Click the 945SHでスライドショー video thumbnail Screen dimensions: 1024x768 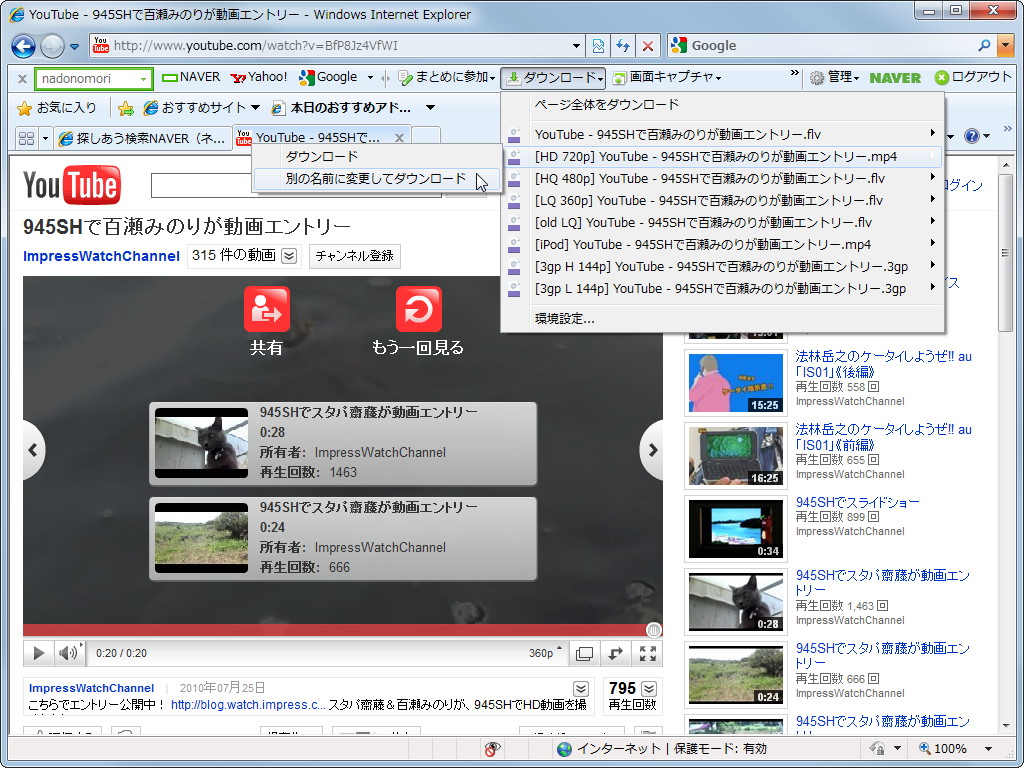[x=735, y=528]
